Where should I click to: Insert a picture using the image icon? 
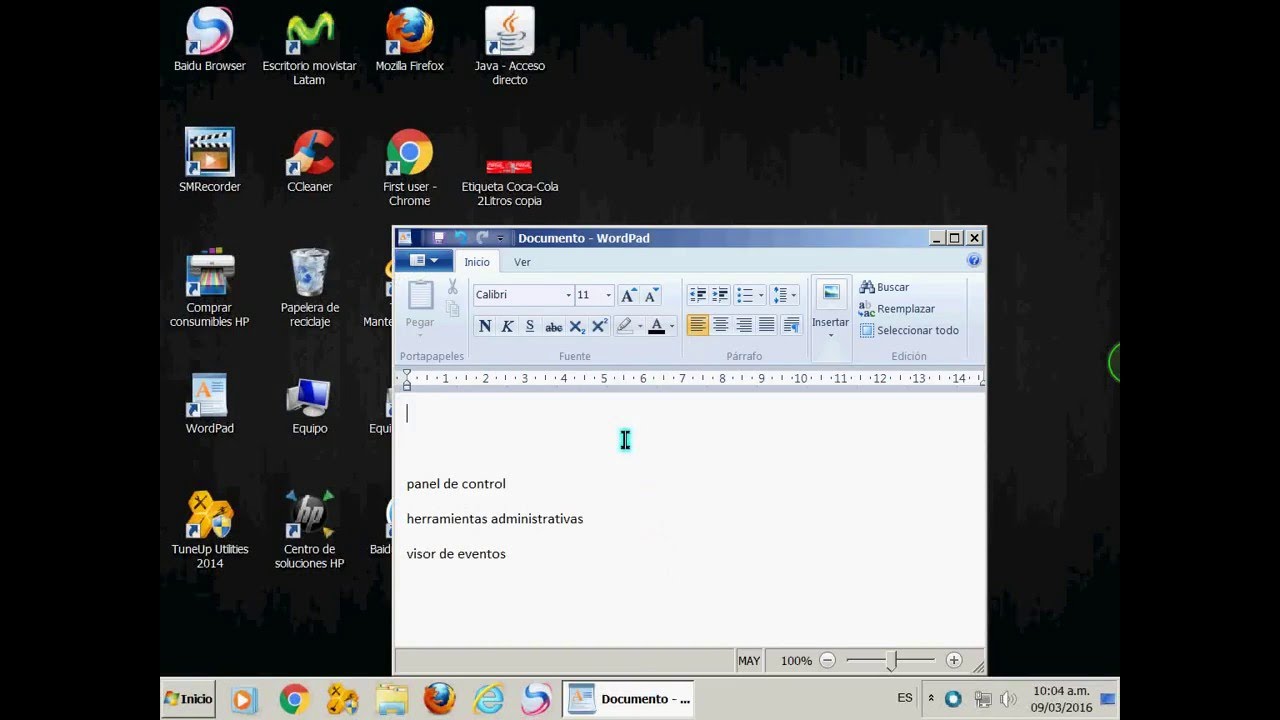(830, 293)
